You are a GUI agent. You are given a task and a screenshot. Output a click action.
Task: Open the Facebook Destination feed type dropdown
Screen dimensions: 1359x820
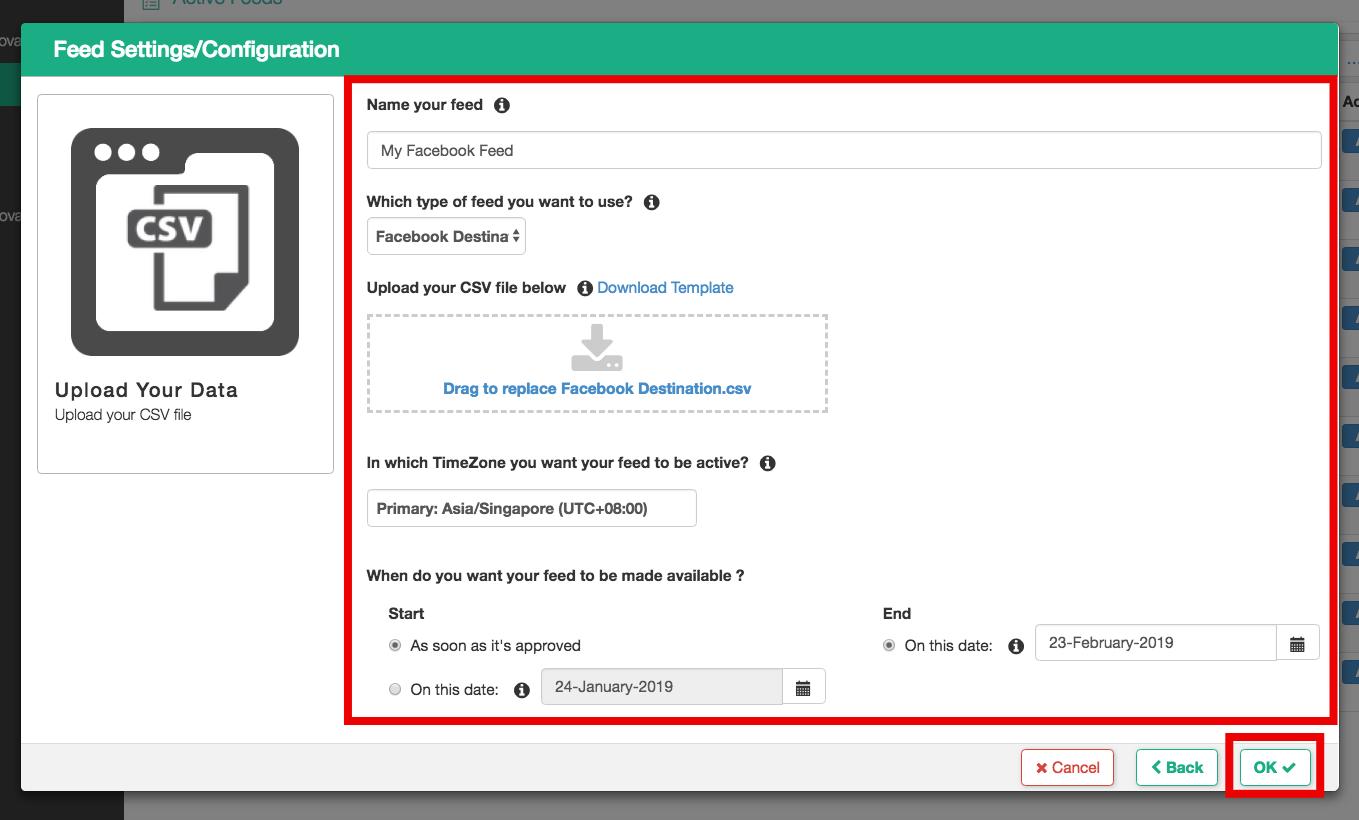click(446, 237)
